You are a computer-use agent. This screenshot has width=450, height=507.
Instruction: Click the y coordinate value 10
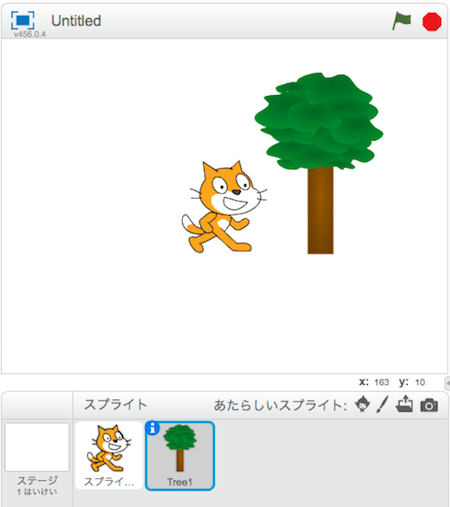[420, 382]
